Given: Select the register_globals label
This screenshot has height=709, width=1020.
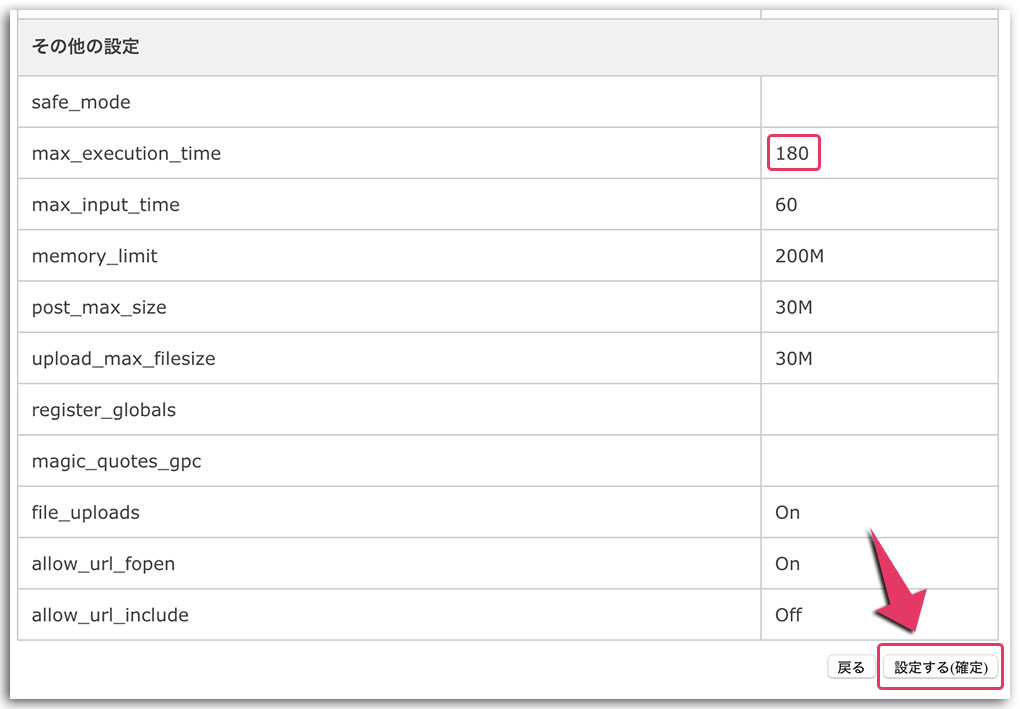Looking at the screenshot, I should [104, 410].
